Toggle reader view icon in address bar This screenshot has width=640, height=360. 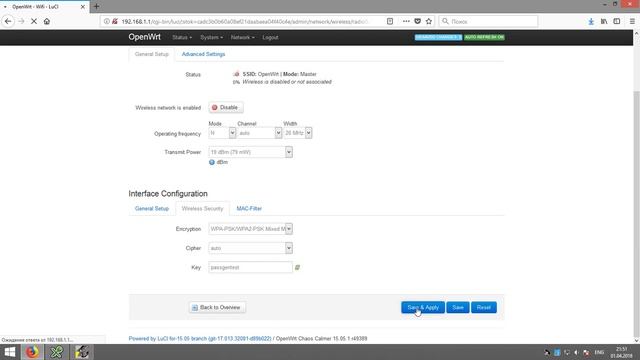(x=390, y=21)
